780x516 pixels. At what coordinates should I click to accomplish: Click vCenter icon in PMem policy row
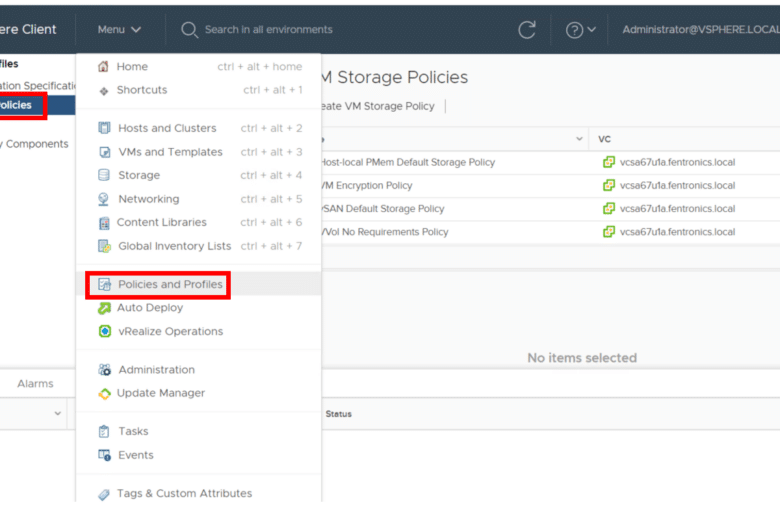pos(608,162)
